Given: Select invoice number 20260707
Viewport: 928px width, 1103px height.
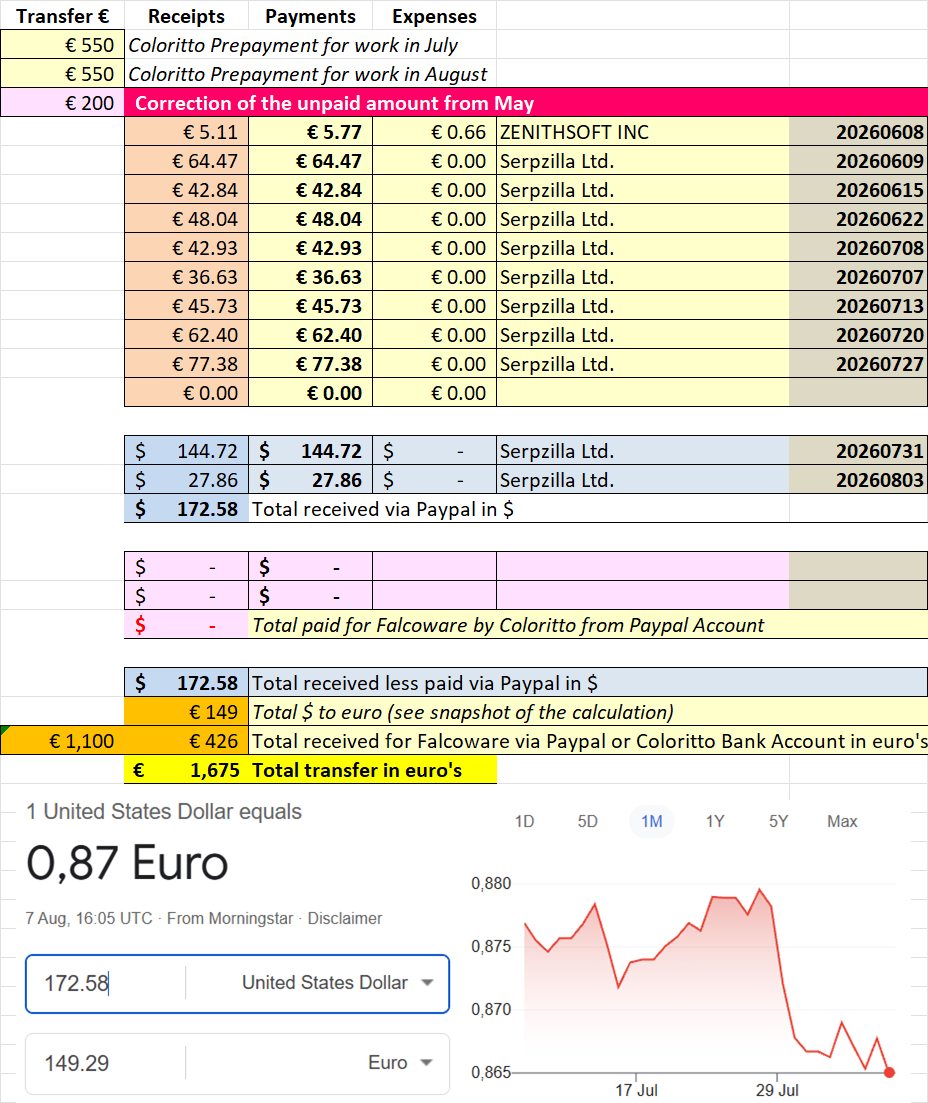Looking at the screenshot, I should tap(858, 277).
